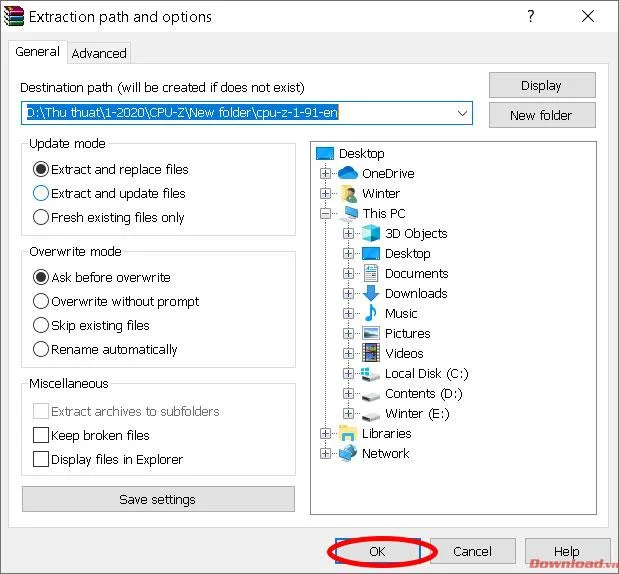
Task: Switch to the General tab
Action: click(x=38, y=52)
